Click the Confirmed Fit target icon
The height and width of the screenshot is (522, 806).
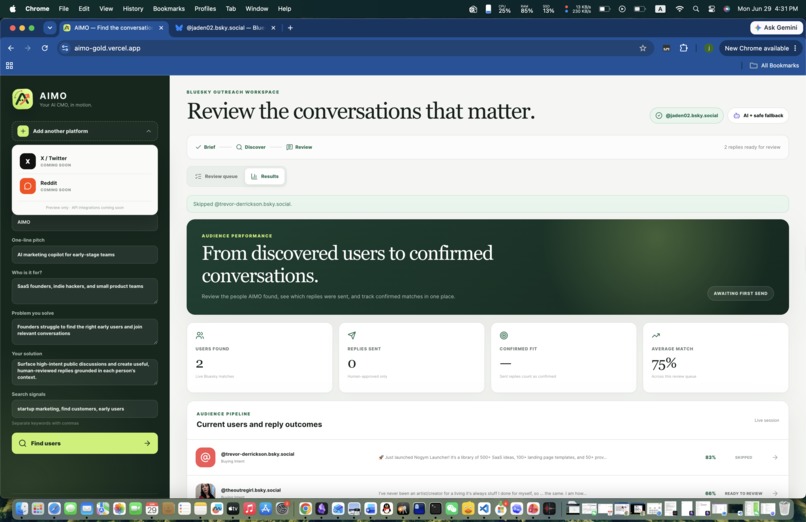(x=504, y=335)
